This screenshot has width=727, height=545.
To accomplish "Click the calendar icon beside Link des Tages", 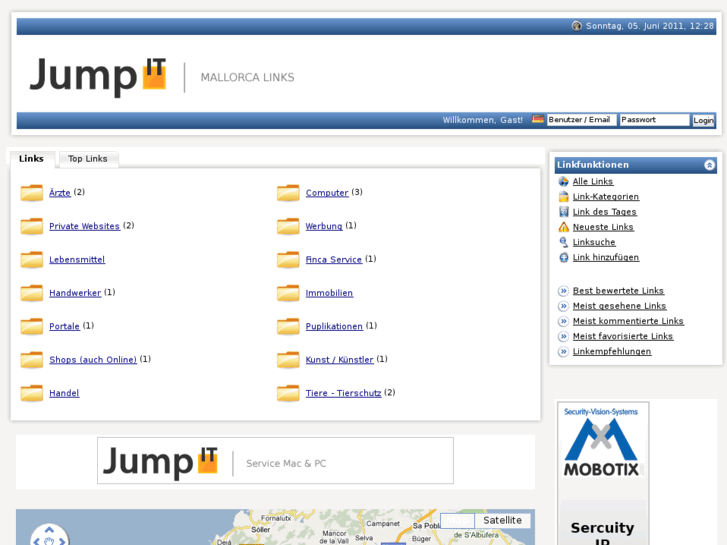I will point(563,212).
